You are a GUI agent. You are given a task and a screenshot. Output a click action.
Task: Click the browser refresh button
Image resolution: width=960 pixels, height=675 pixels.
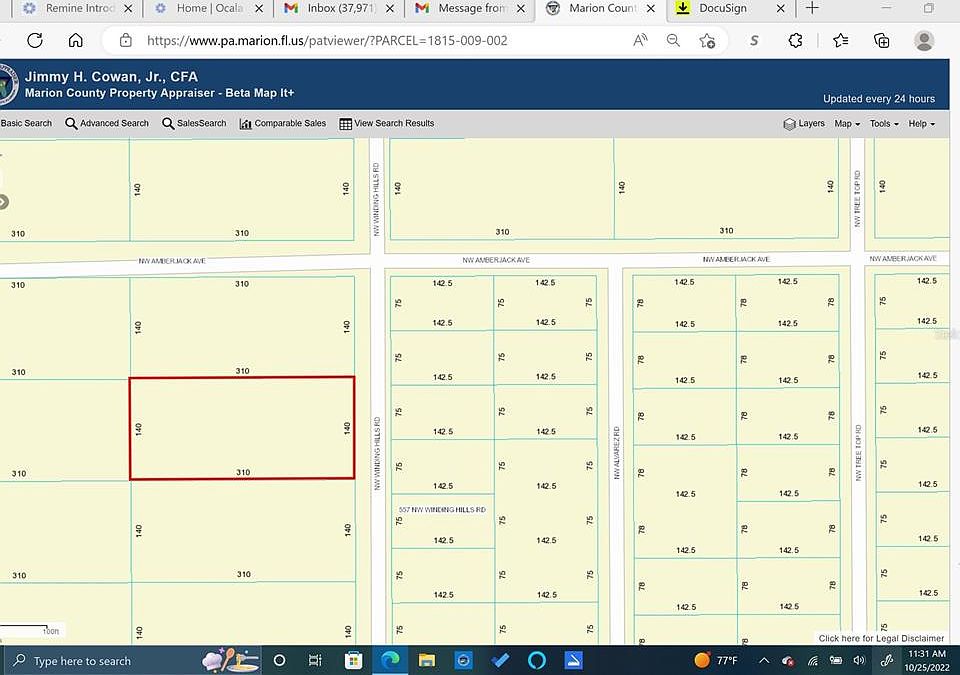click(35, 41)
